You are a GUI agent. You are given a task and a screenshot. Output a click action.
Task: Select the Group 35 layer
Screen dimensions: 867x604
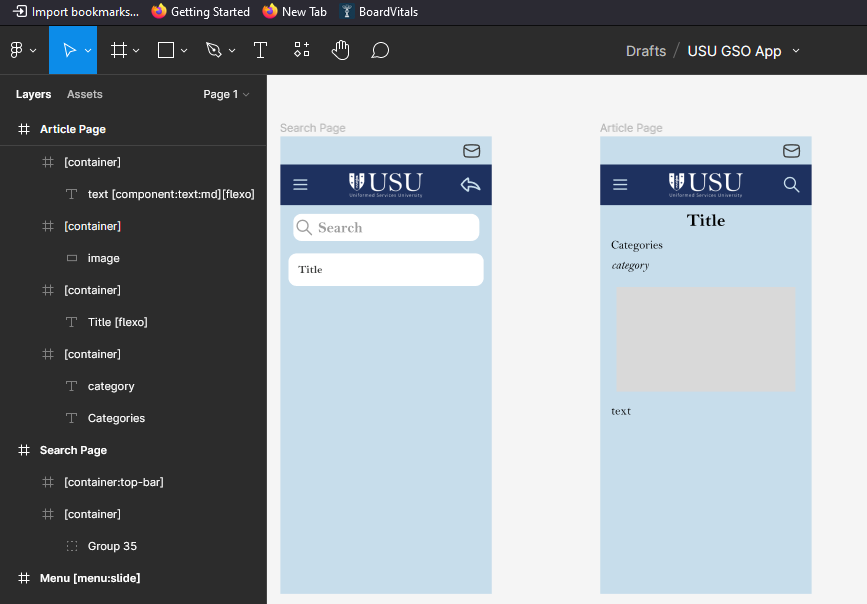click(x=133, y=546)
